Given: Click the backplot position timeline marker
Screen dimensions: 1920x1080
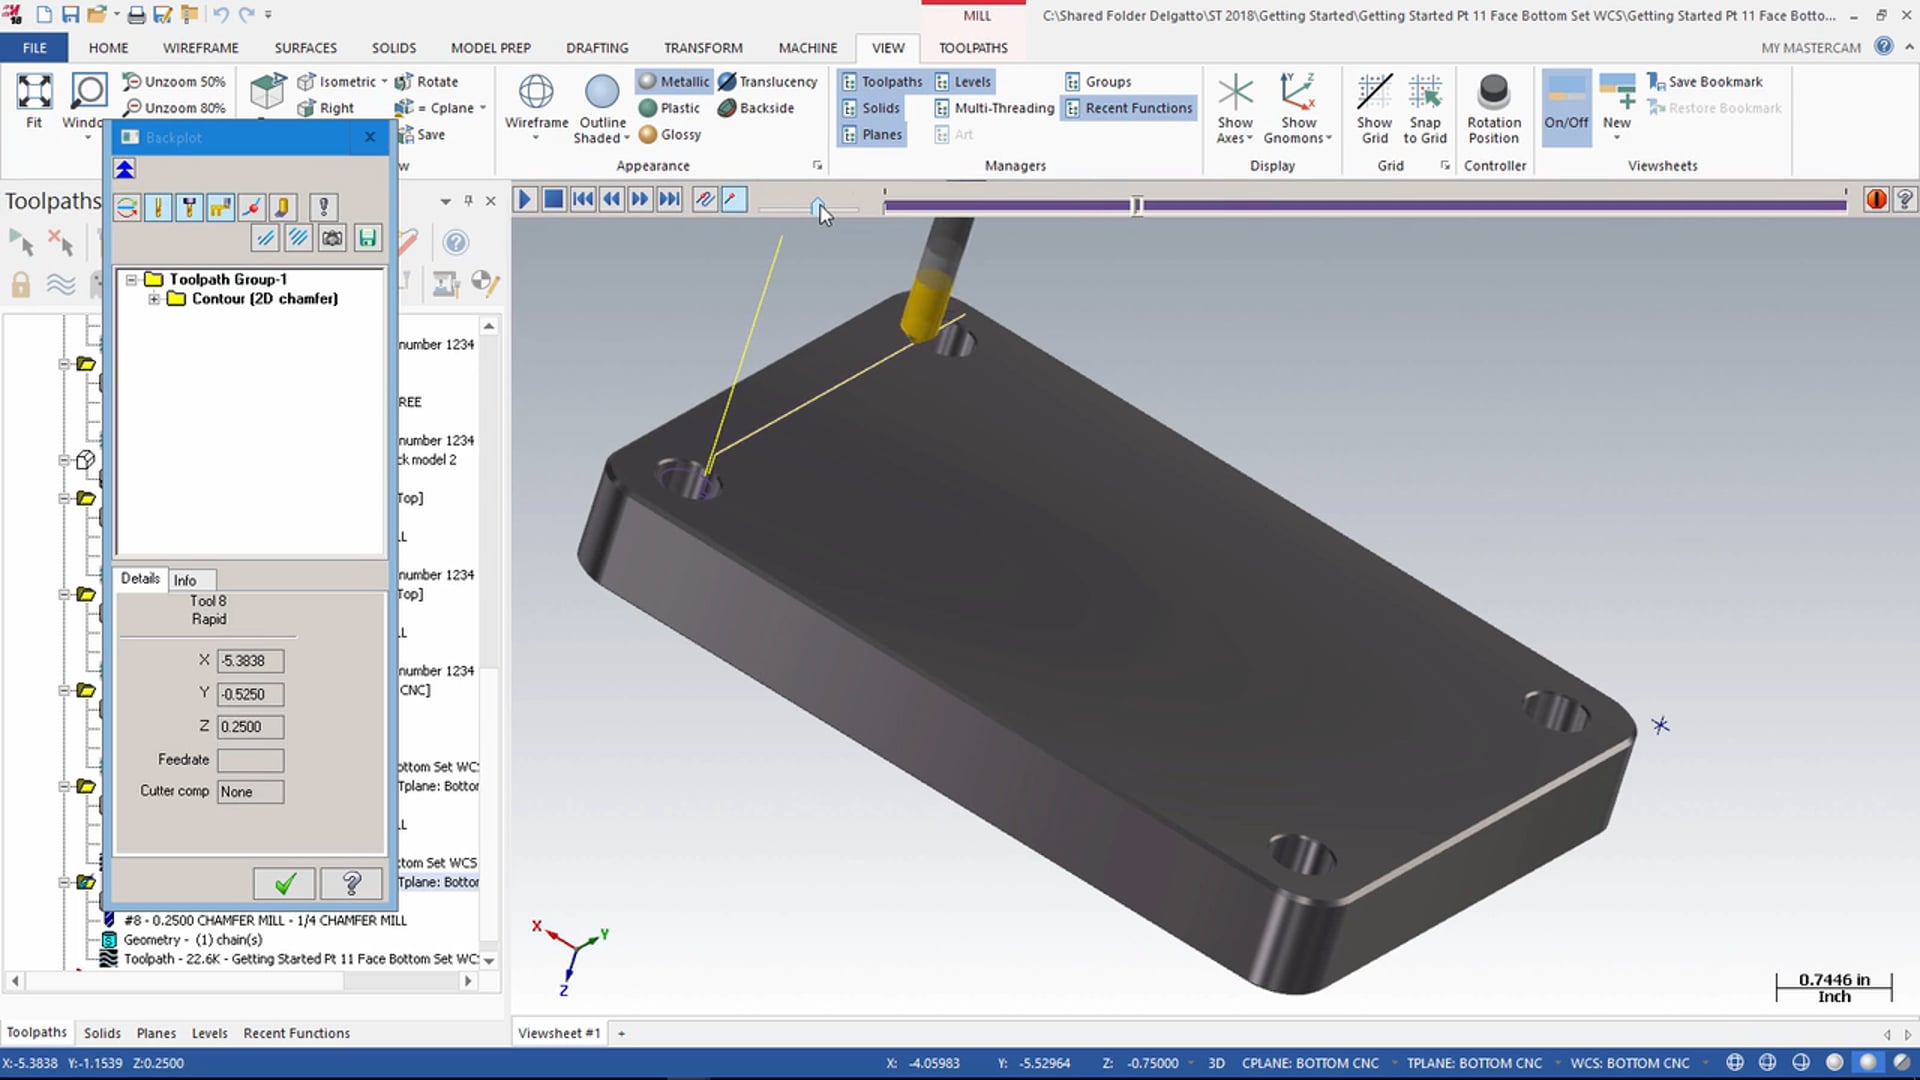Looking at the screenshot, I should (1136, 205).
